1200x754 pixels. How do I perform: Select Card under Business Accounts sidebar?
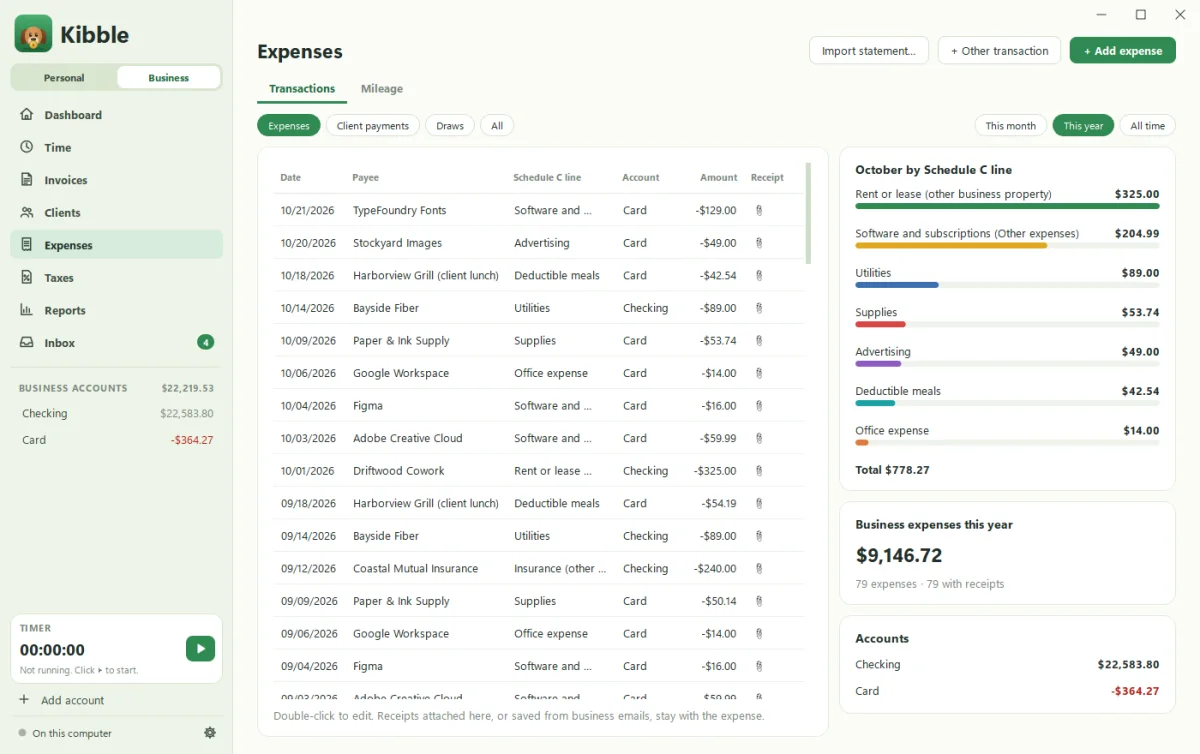(x=117, y=440)
